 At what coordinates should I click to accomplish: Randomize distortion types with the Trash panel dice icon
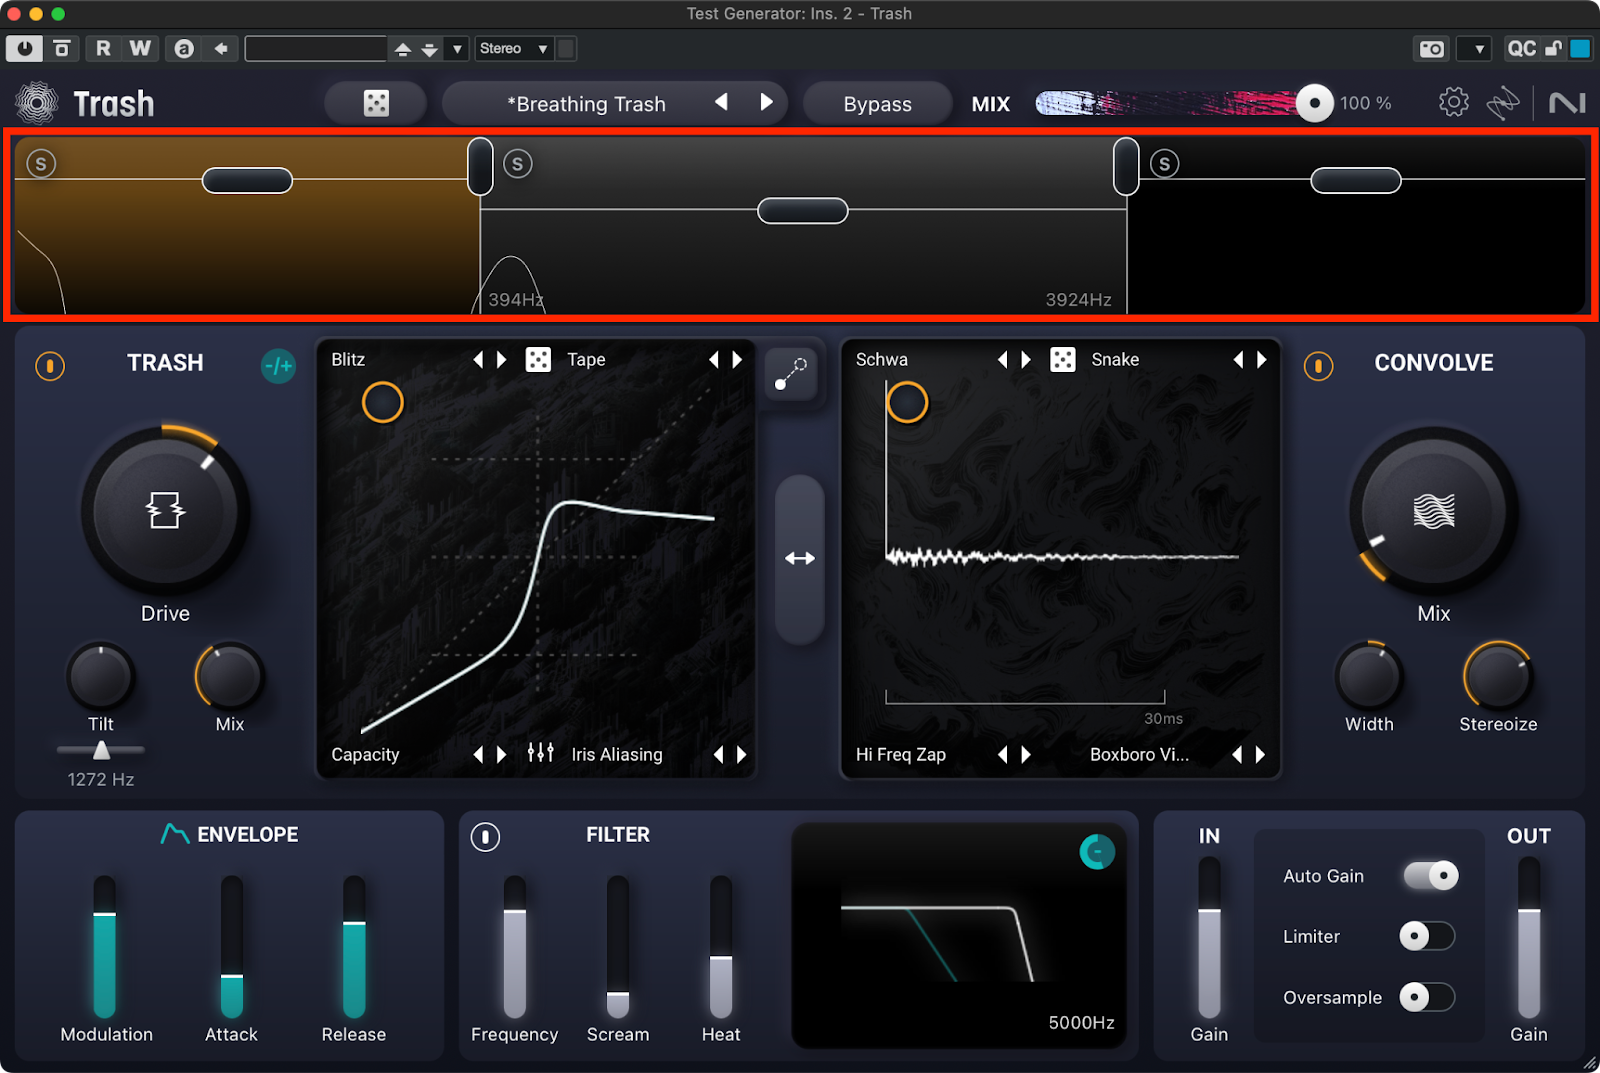click(x=538, y=359)
